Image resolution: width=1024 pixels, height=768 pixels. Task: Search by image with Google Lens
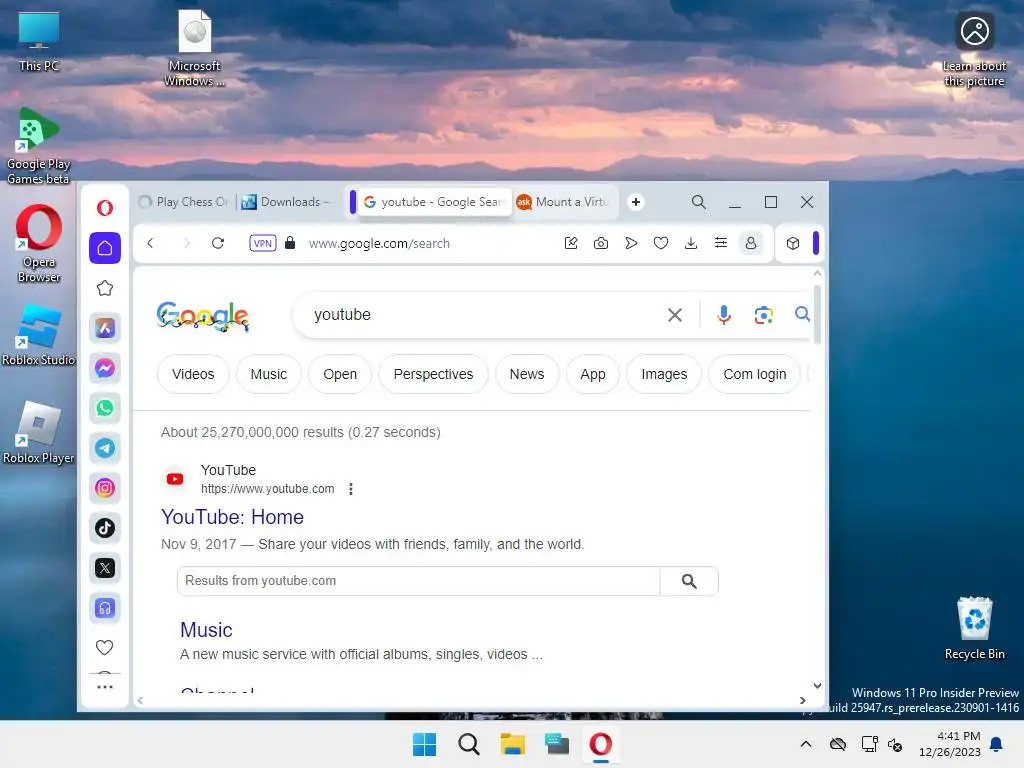tap(763, 315)
